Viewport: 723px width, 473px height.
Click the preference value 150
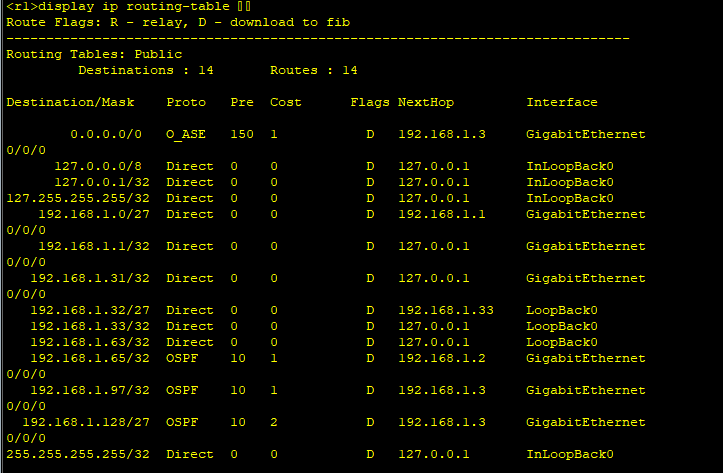[242, 134]
